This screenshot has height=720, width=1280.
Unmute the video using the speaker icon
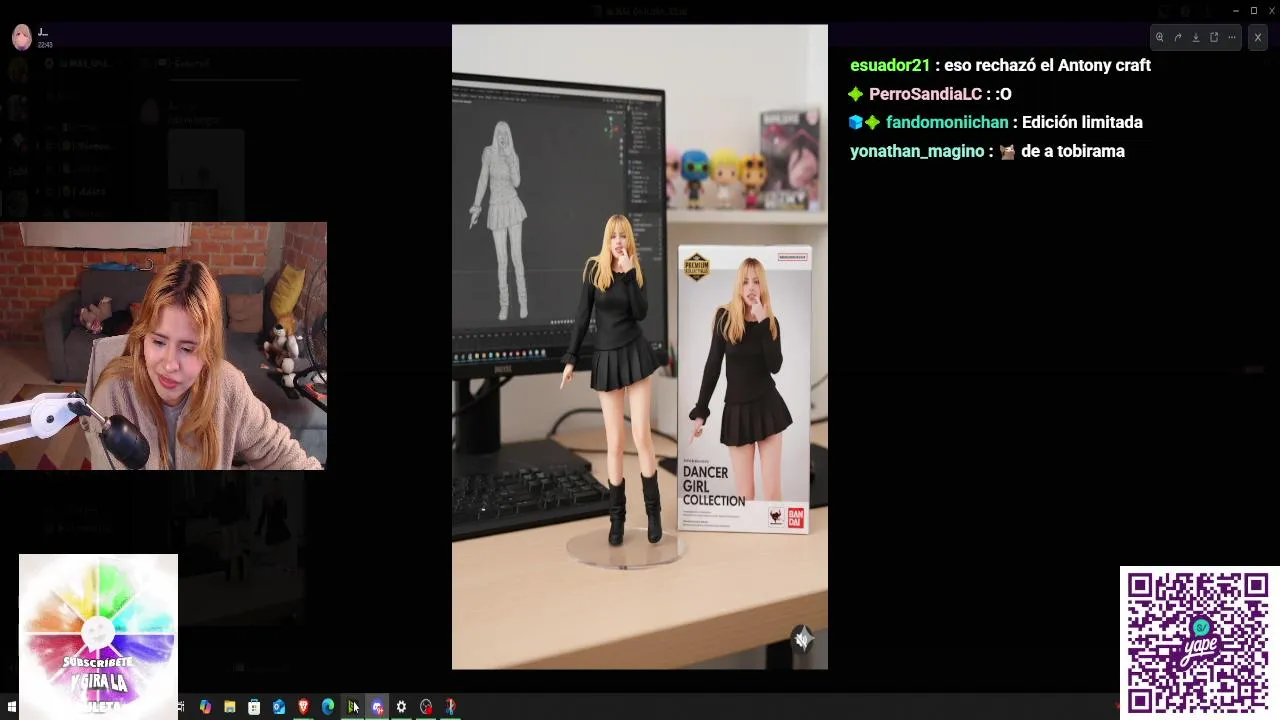click(802, 639)
